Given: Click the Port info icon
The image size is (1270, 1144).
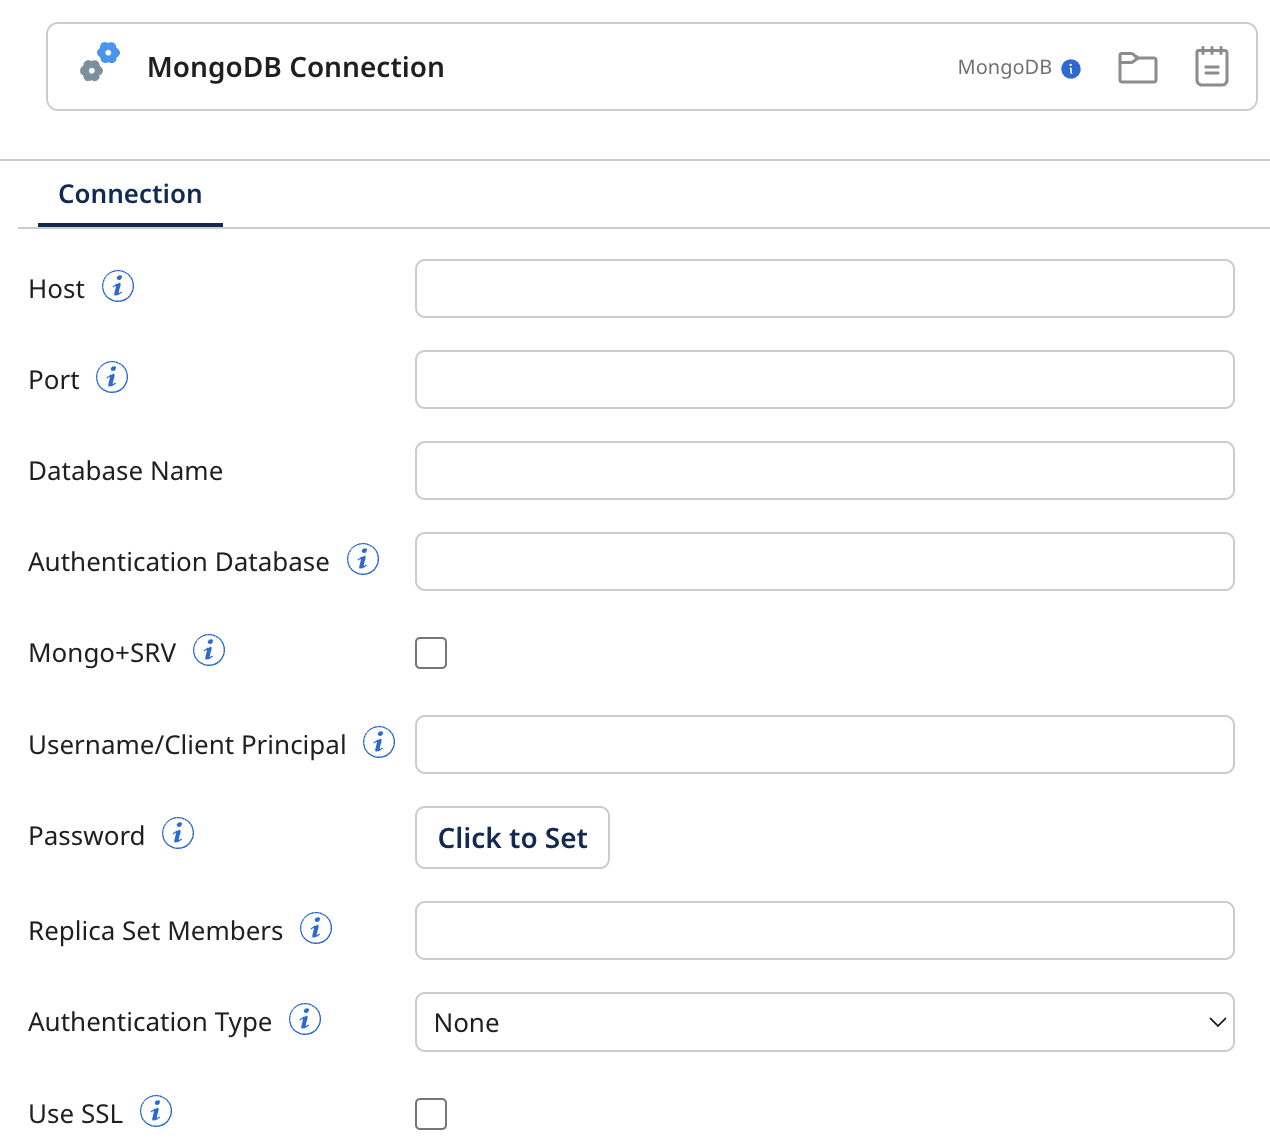Looking at the screenshot, I should click(x=112, y=377).
